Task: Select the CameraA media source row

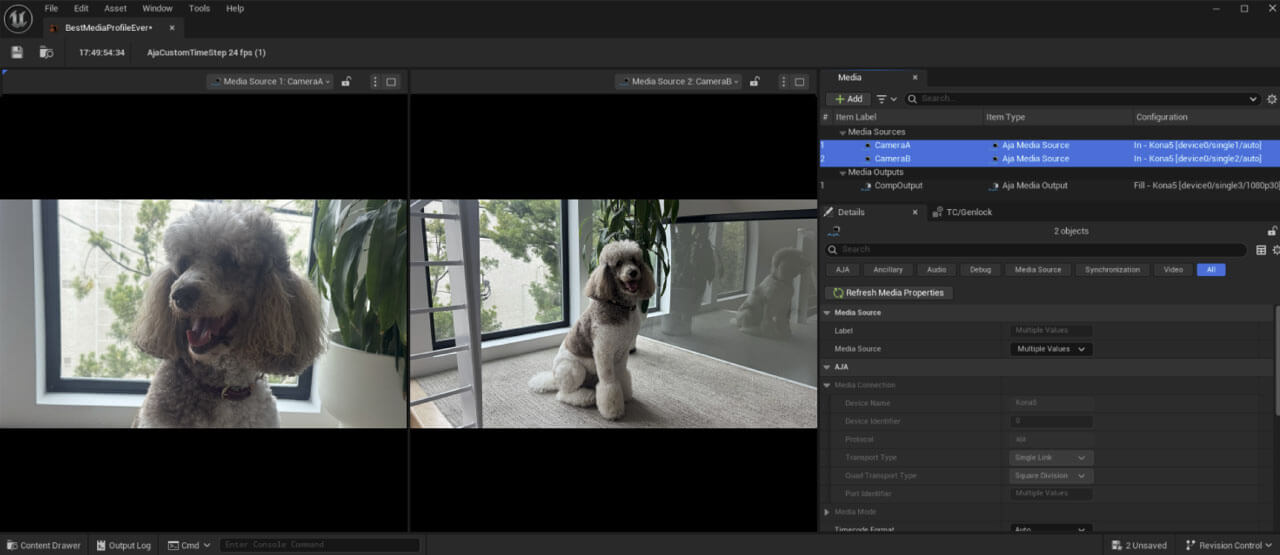Action: [x=1049, y=145]
